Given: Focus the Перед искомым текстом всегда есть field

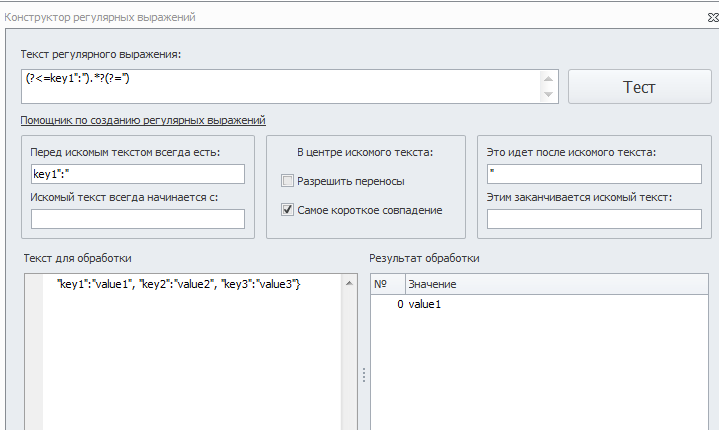Looking at the screenshot, I should click(x=138, y=174).
